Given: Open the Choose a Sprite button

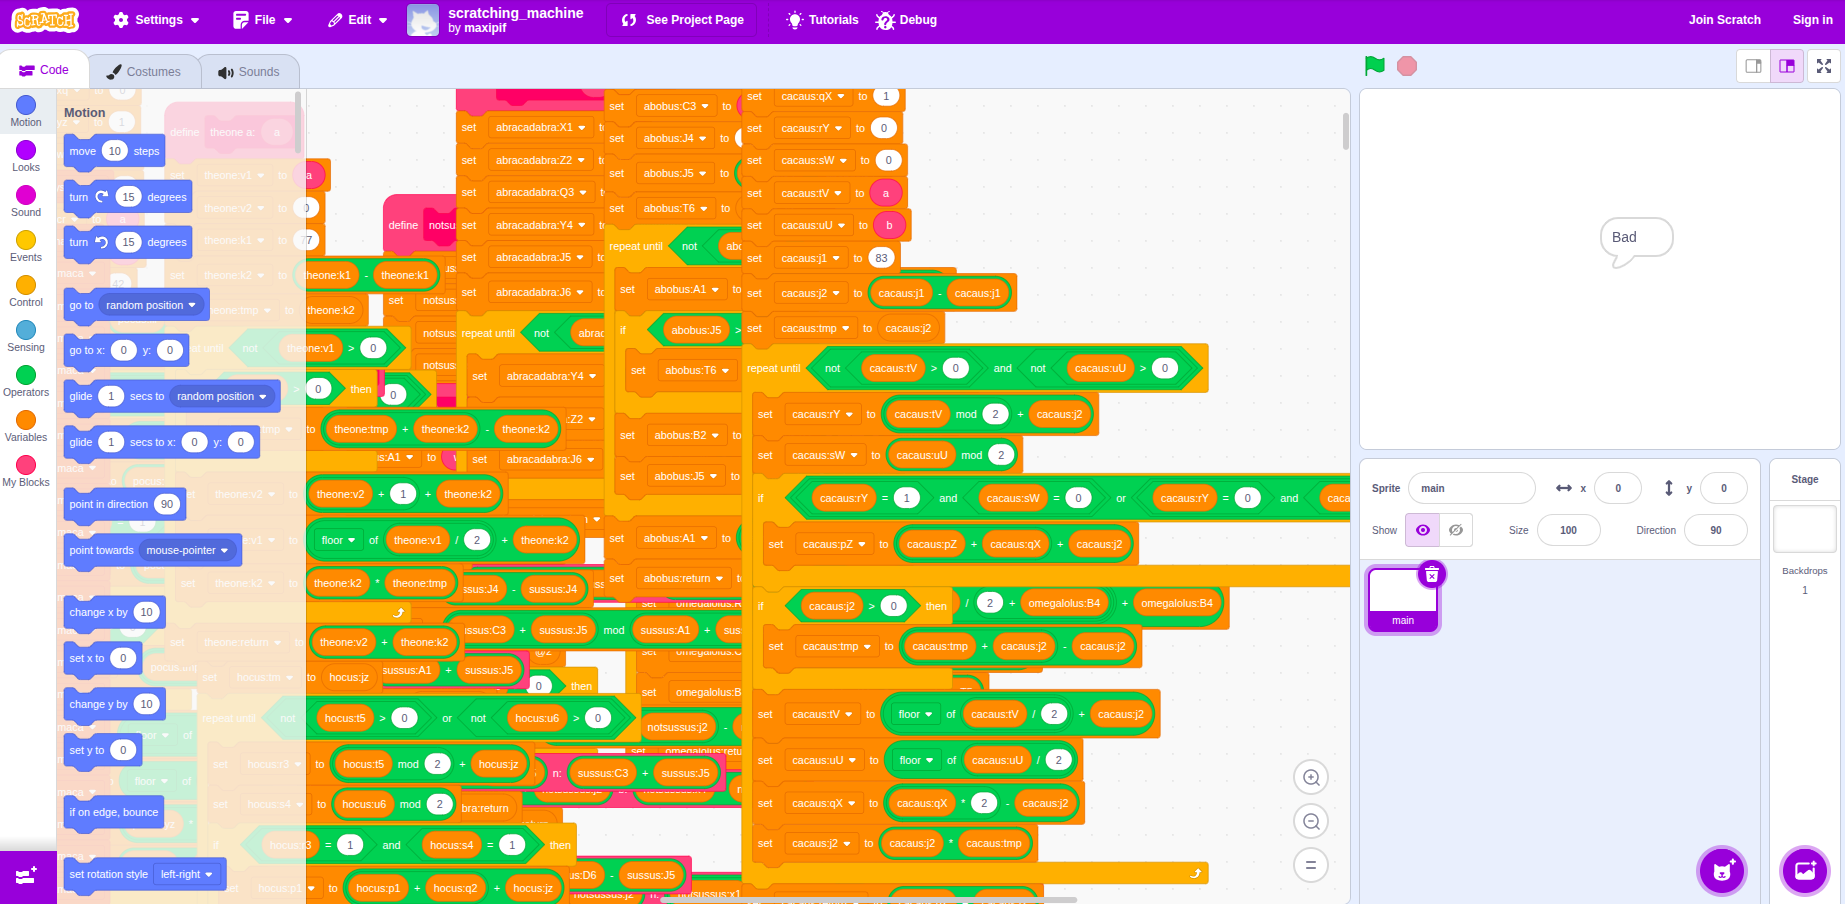Looking at the screenshot, I should (x=1721, y=870).
